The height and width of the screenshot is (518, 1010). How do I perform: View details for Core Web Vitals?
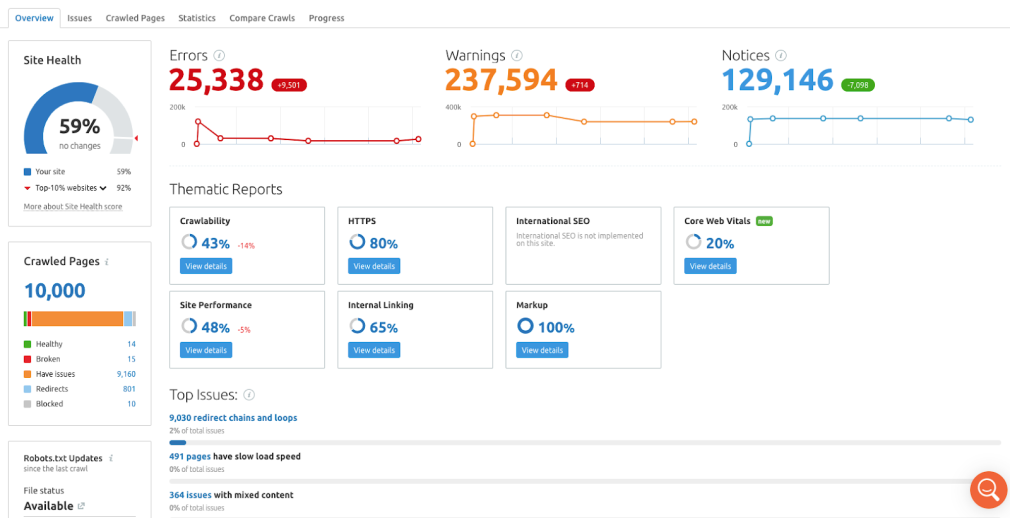point(710,266)
